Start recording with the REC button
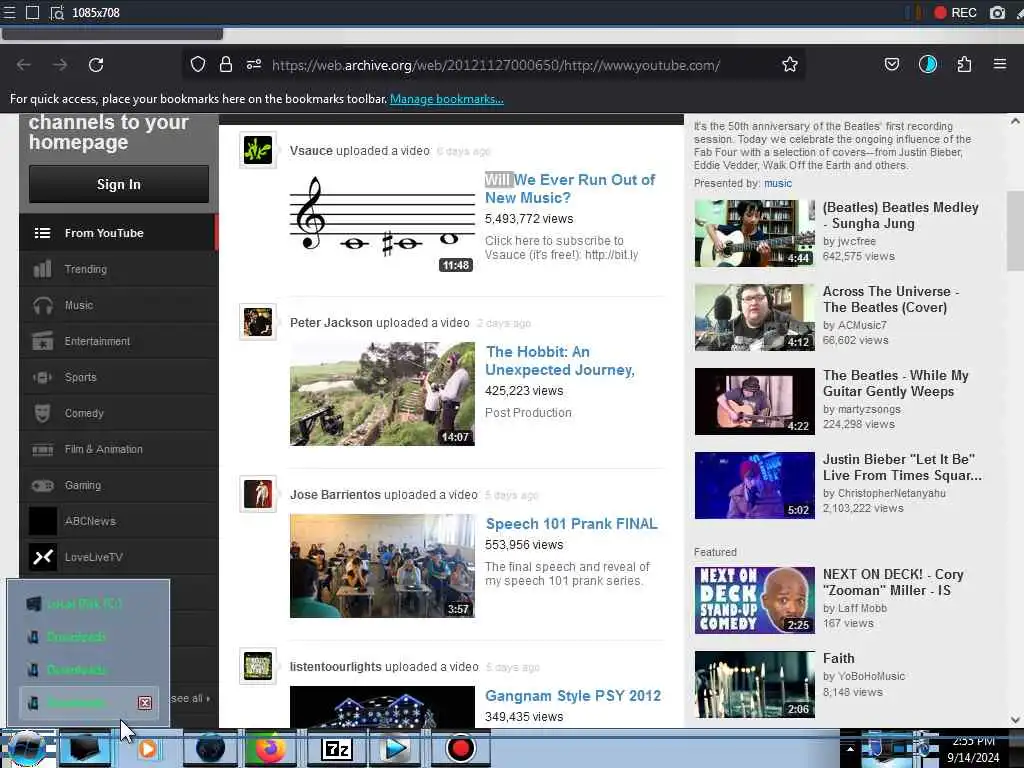 click(955, 12)
